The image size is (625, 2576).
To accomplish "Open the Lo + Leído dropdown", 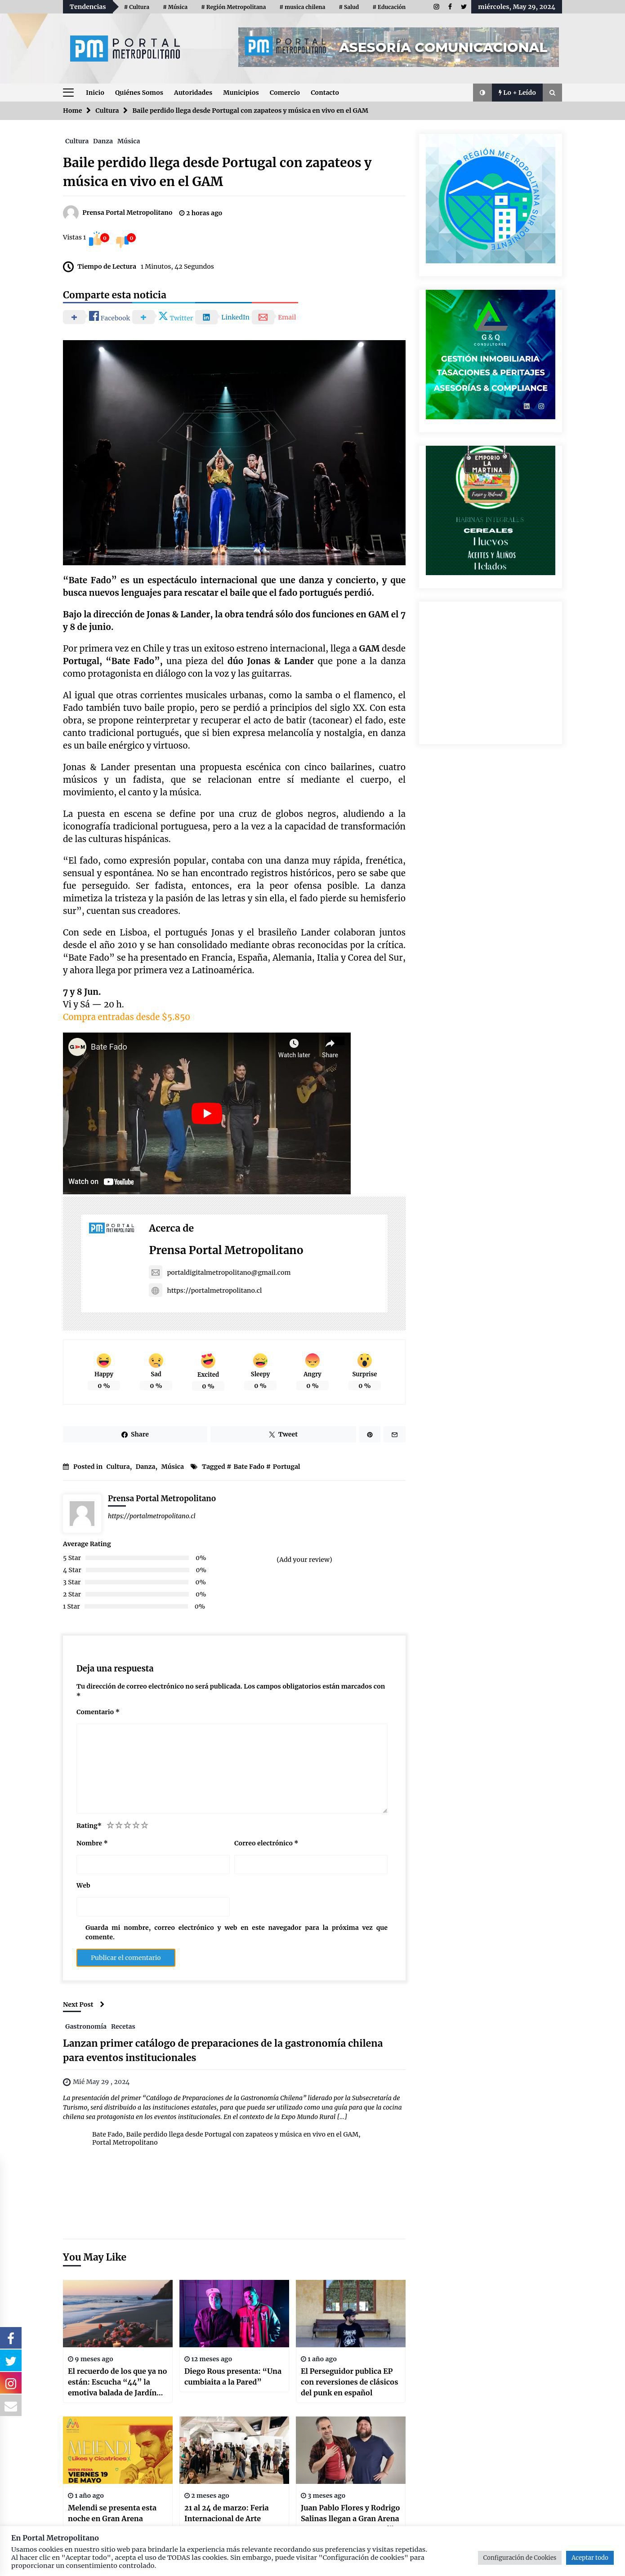I will [x=517, y=92].
